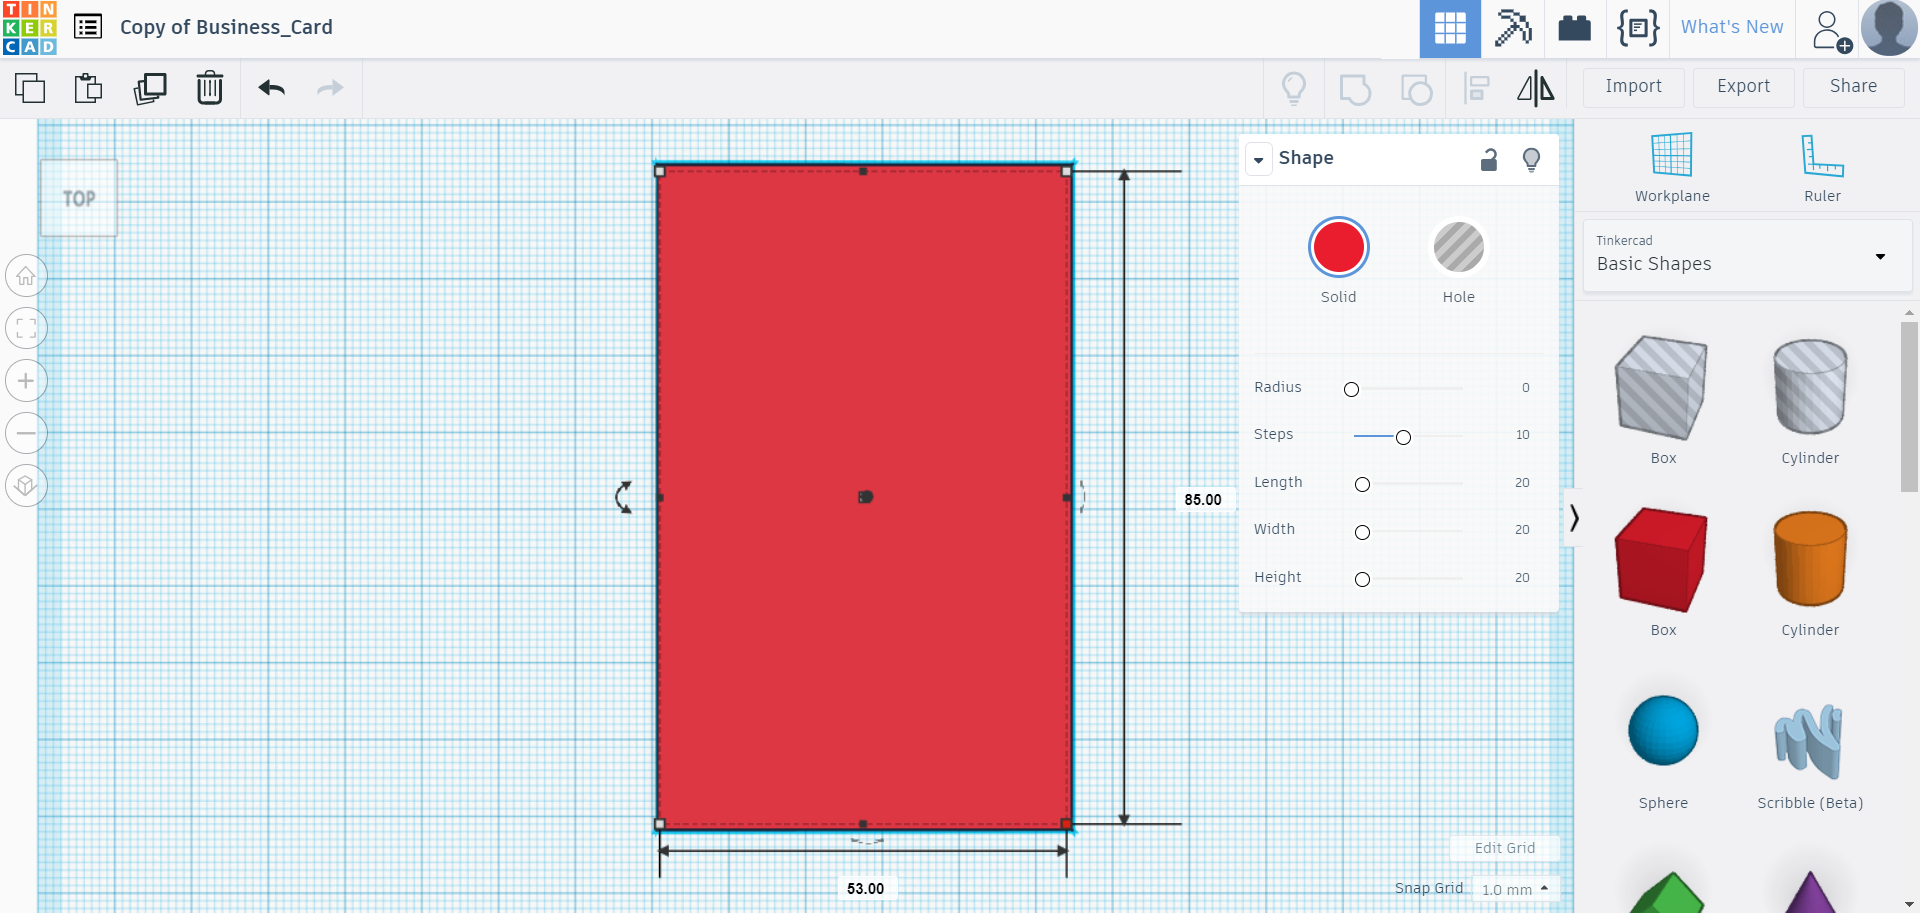
Task: Undo the last action
Action: pyautogui.click(x=272, y=88)
